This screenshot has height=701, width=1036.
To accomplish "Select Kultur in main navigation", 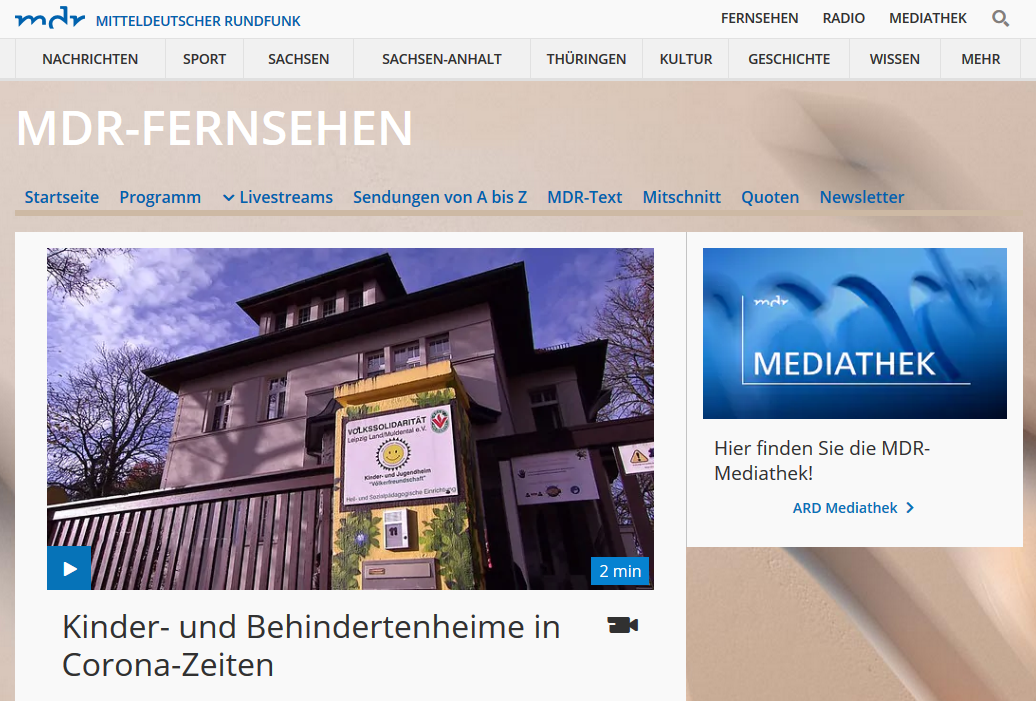I will click(x=686, y=59).
